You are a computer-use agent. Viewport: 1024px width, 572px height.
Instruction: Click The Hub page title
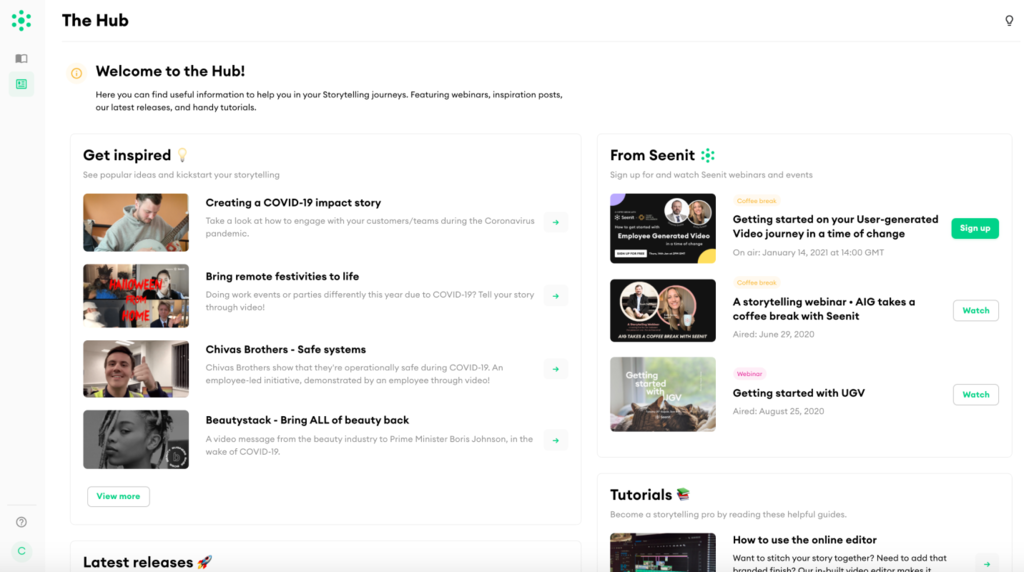(95, 20)
